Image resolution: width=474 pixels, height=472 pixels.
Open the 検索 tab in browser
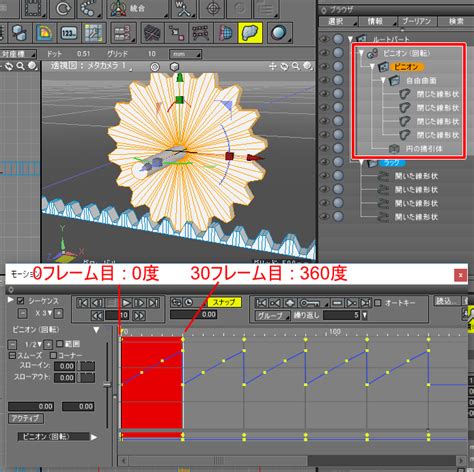(456, 21)
